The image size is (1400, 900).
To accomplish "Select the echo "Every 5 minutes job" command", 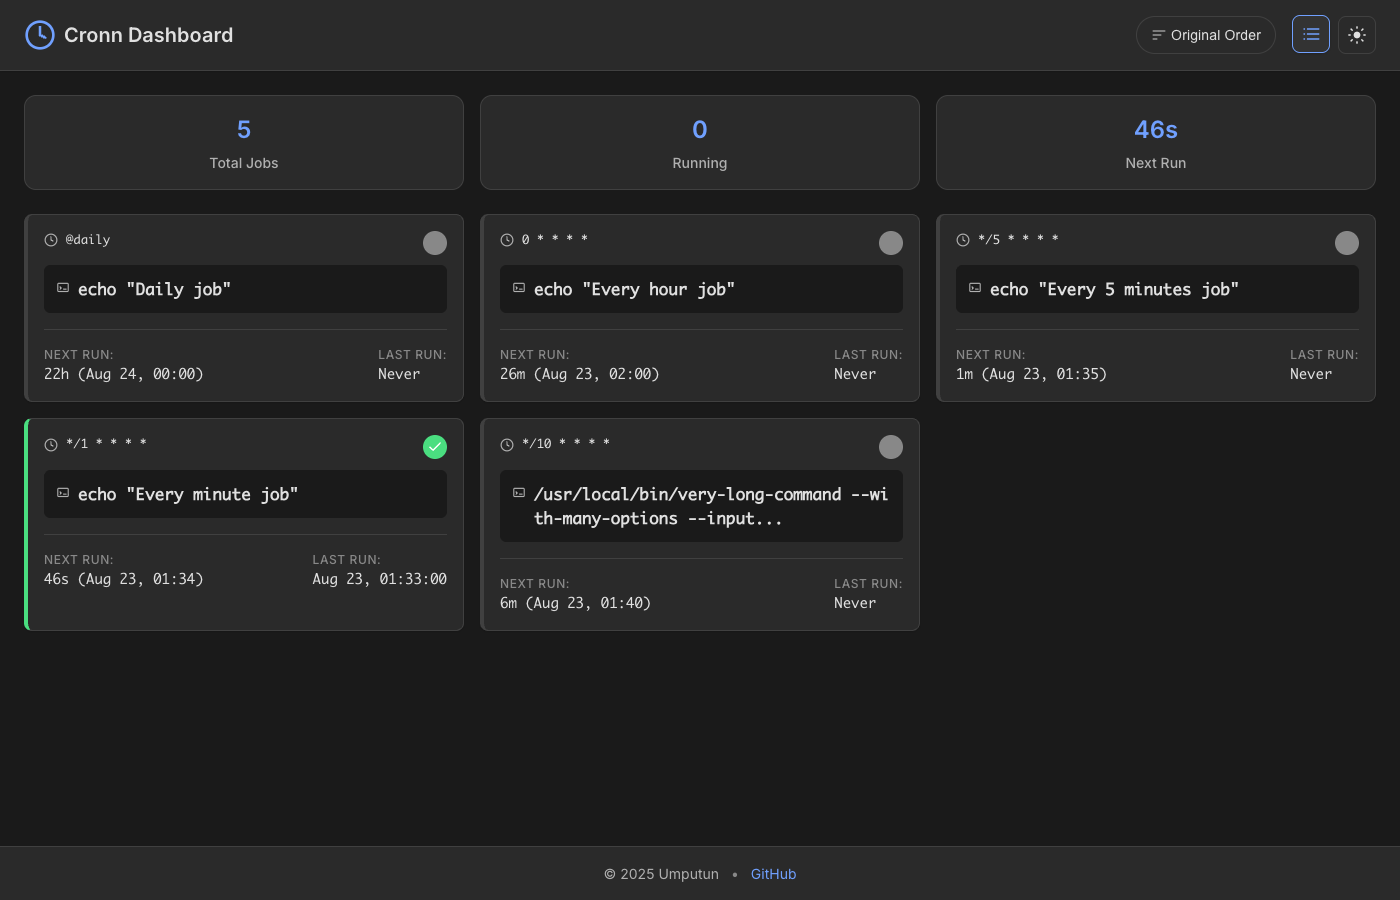I will click(x=1114, y=289).
